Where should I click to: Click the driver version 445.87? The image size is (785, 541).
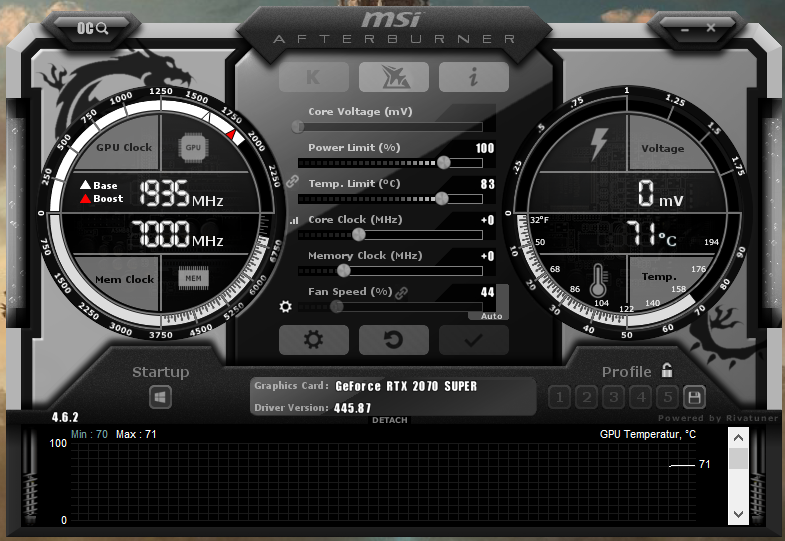(352, 408)
